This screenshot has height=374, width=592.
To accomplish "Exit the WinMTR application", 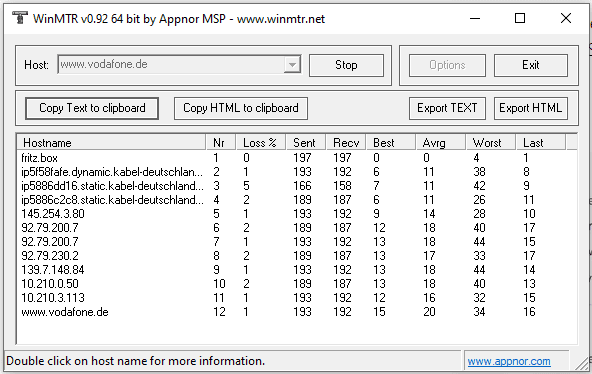I will (530, 65).
